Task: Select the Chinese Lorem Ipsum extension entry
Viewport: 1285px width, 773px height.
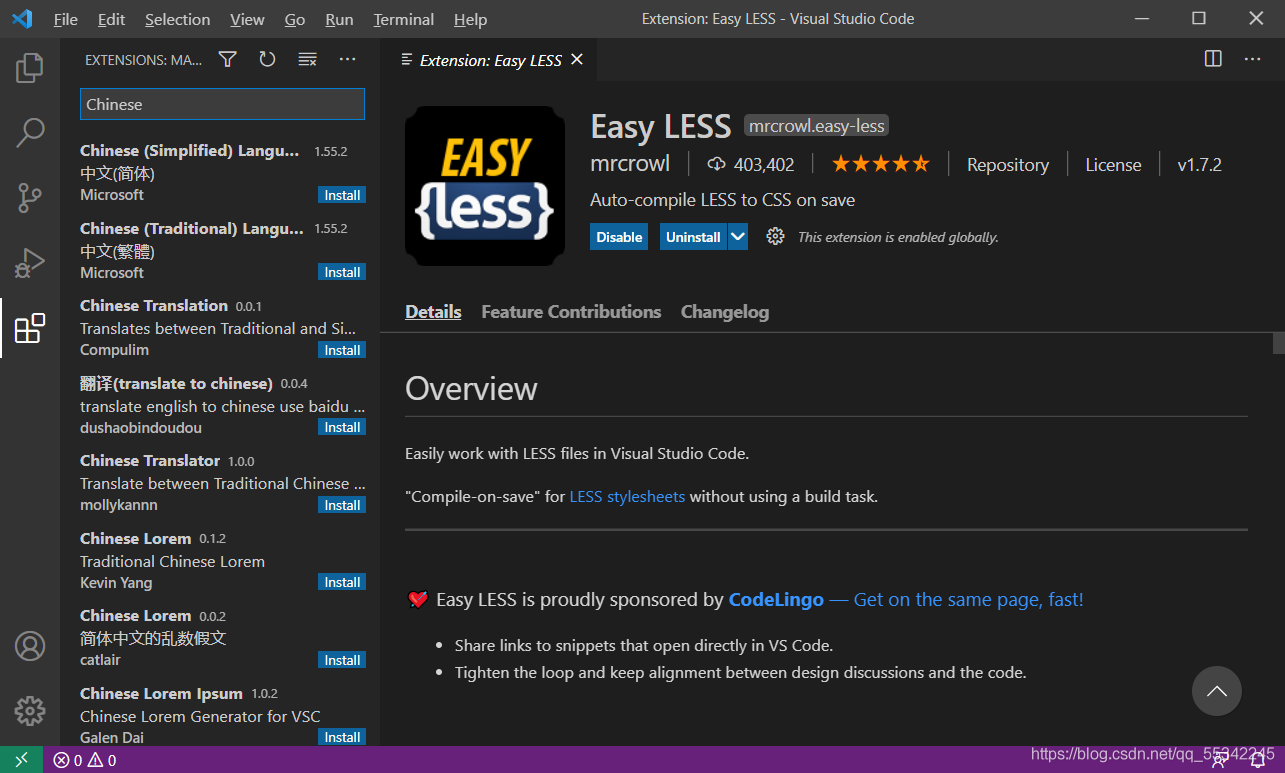Action: [x=222, y=715]
